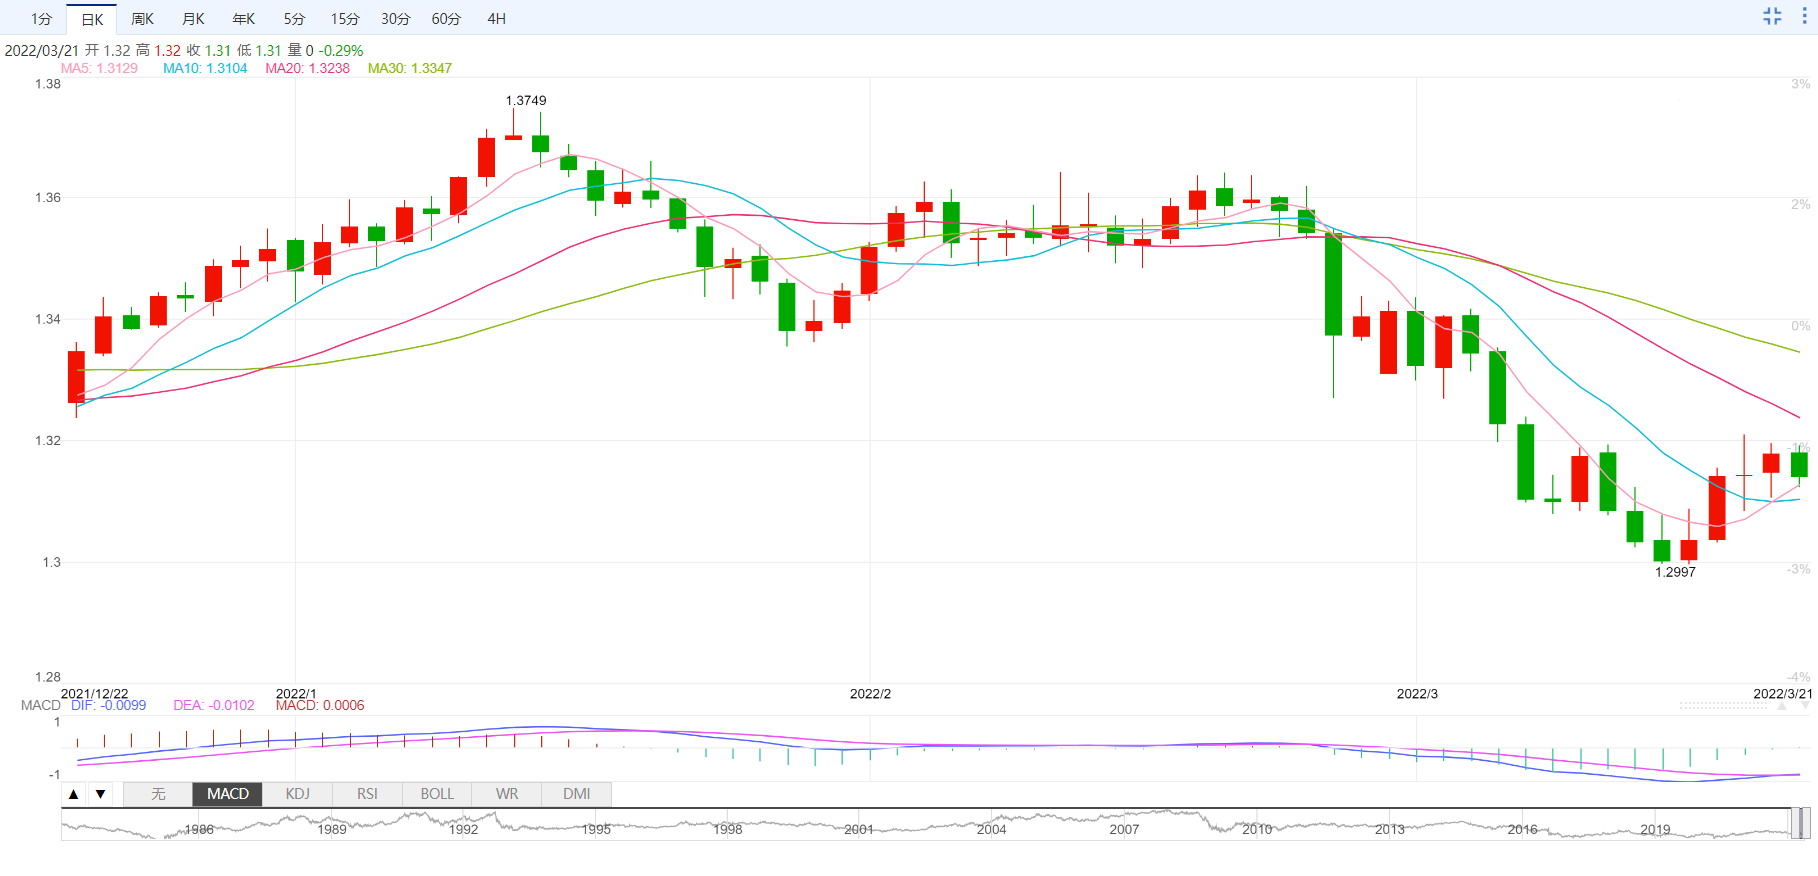
Task: Toggle the RSI indicator on
Action: point(367,794)
